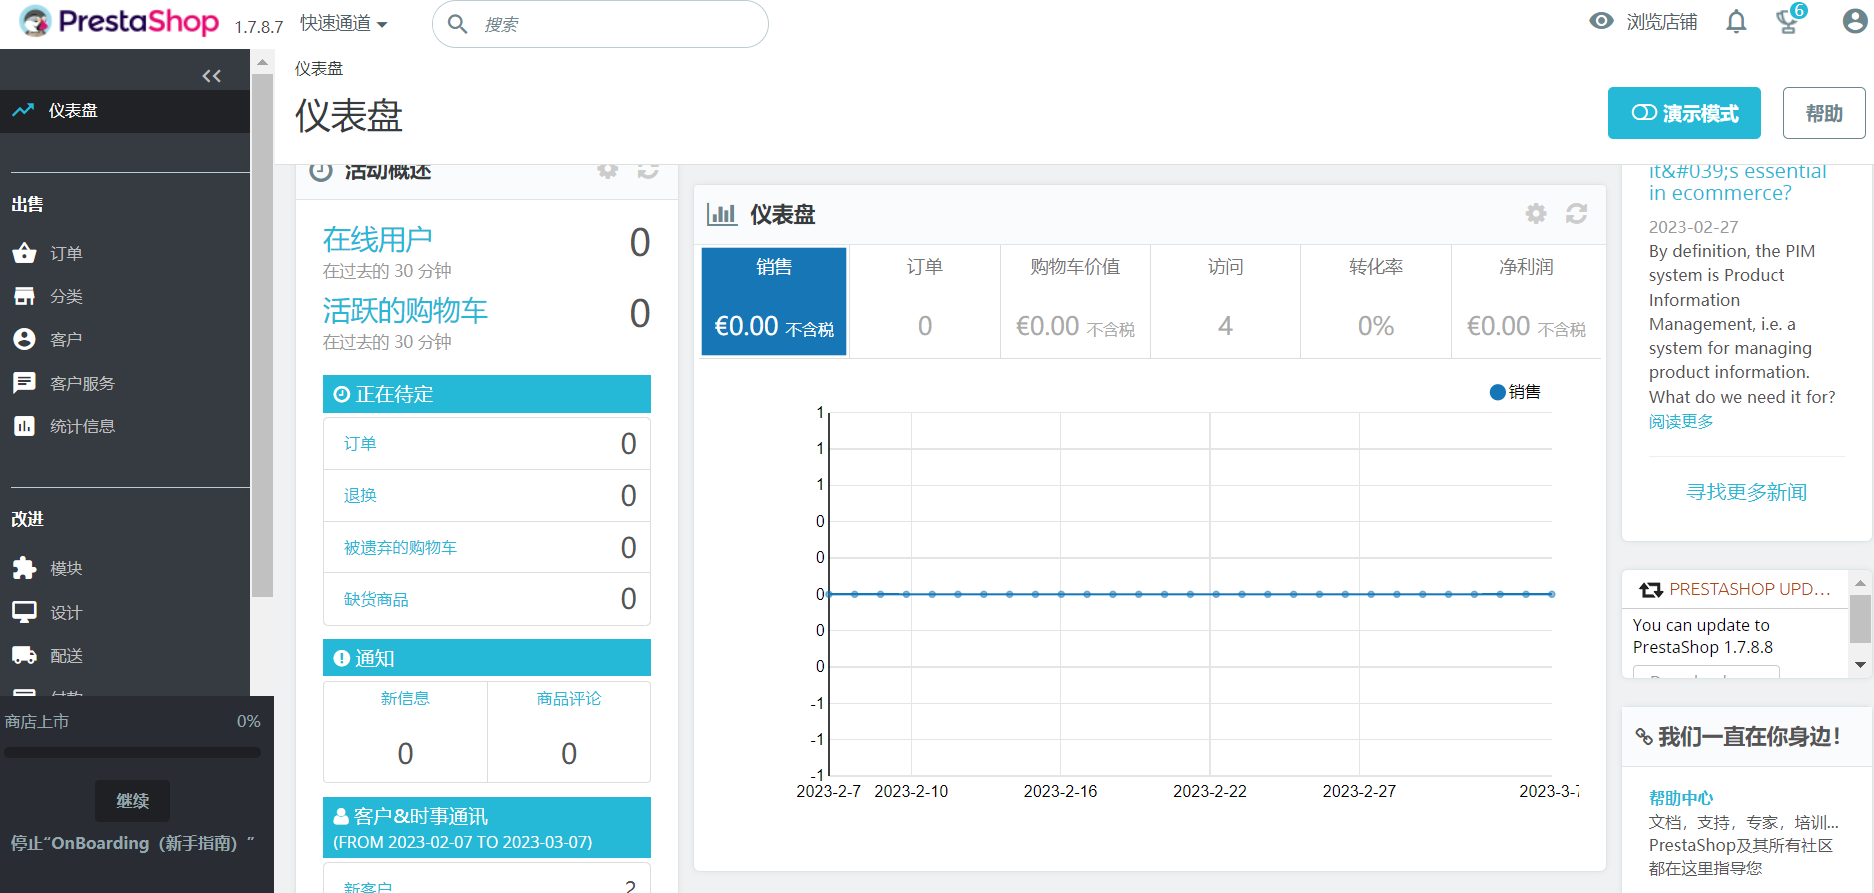Click the update panel scroll down arrow
This screenshot has height=893, width=1874.
pos(1860,665)
